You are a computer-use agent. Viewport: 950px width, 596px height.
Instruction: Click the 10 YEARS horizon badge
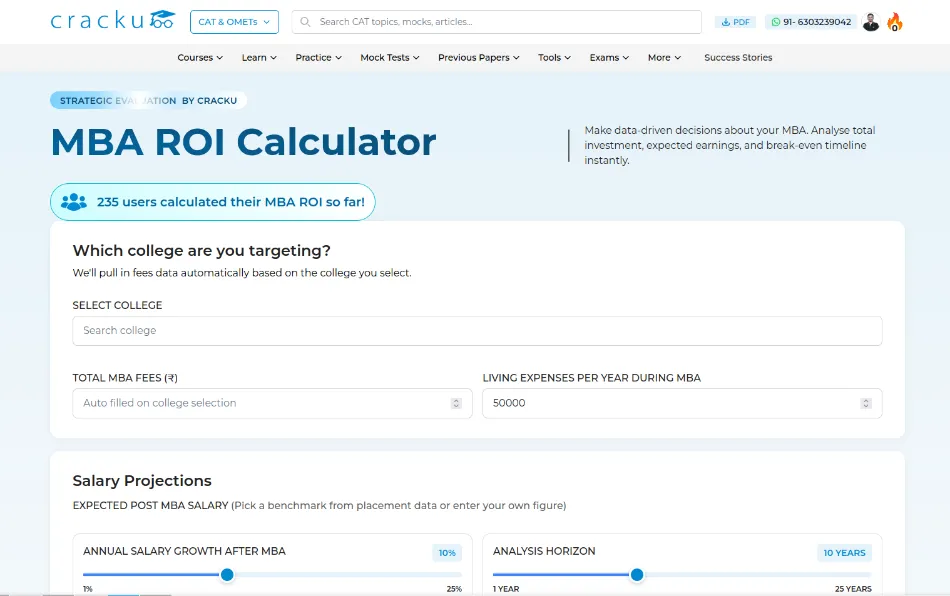pos(844,553)
